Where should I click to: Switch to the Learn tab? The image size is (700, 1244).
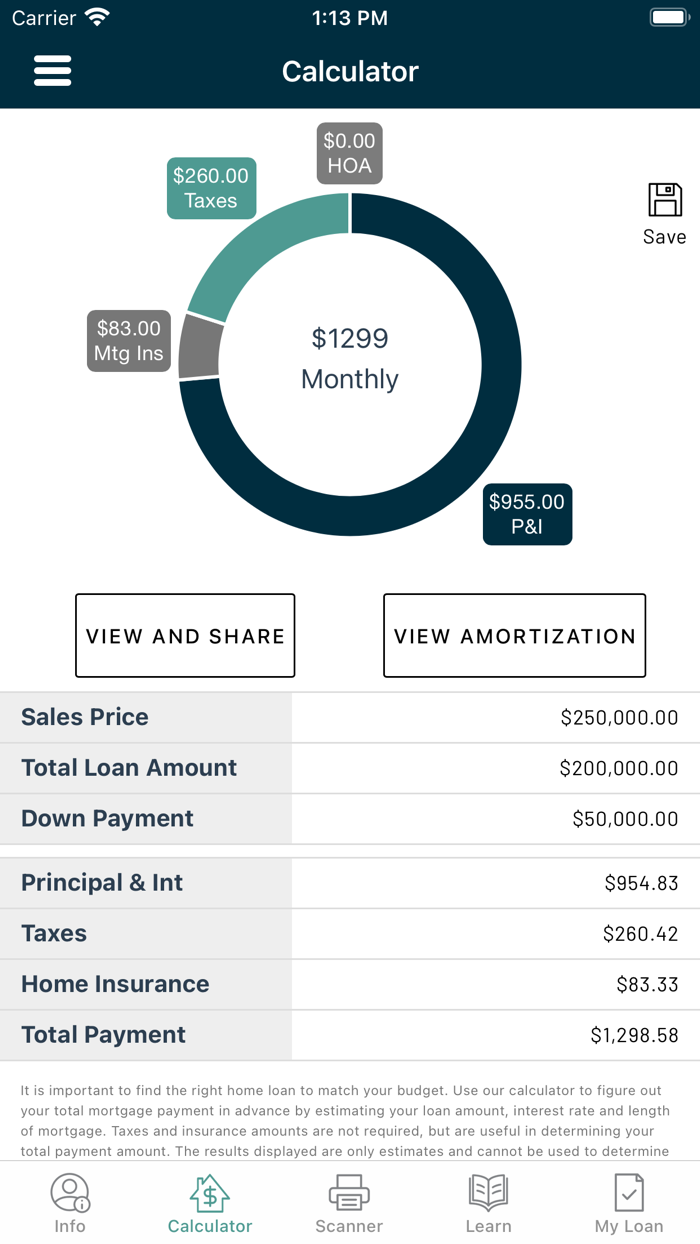(x=489, y=1193)
